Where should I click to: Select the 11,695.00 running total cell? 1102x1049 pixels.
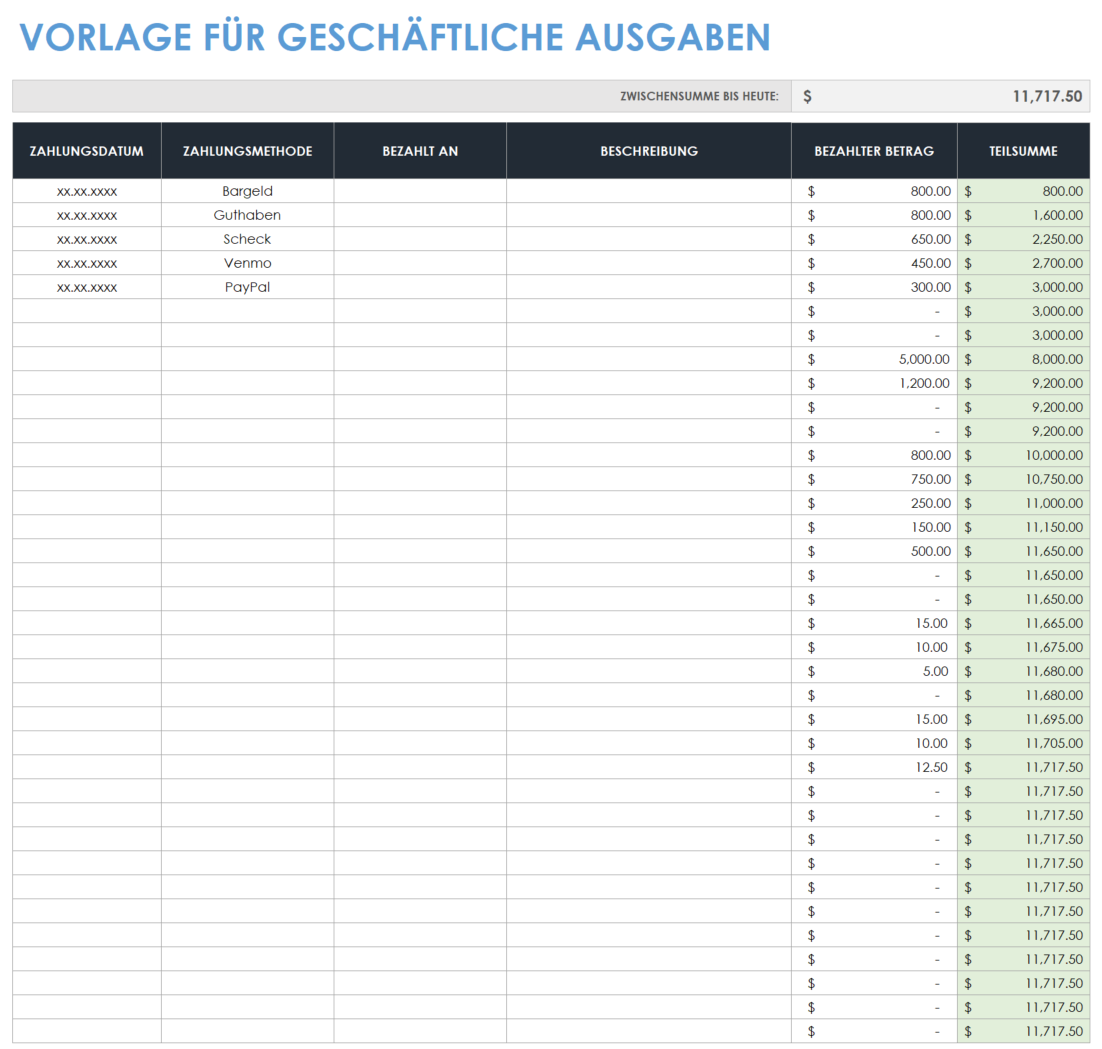click(1023, 719)
